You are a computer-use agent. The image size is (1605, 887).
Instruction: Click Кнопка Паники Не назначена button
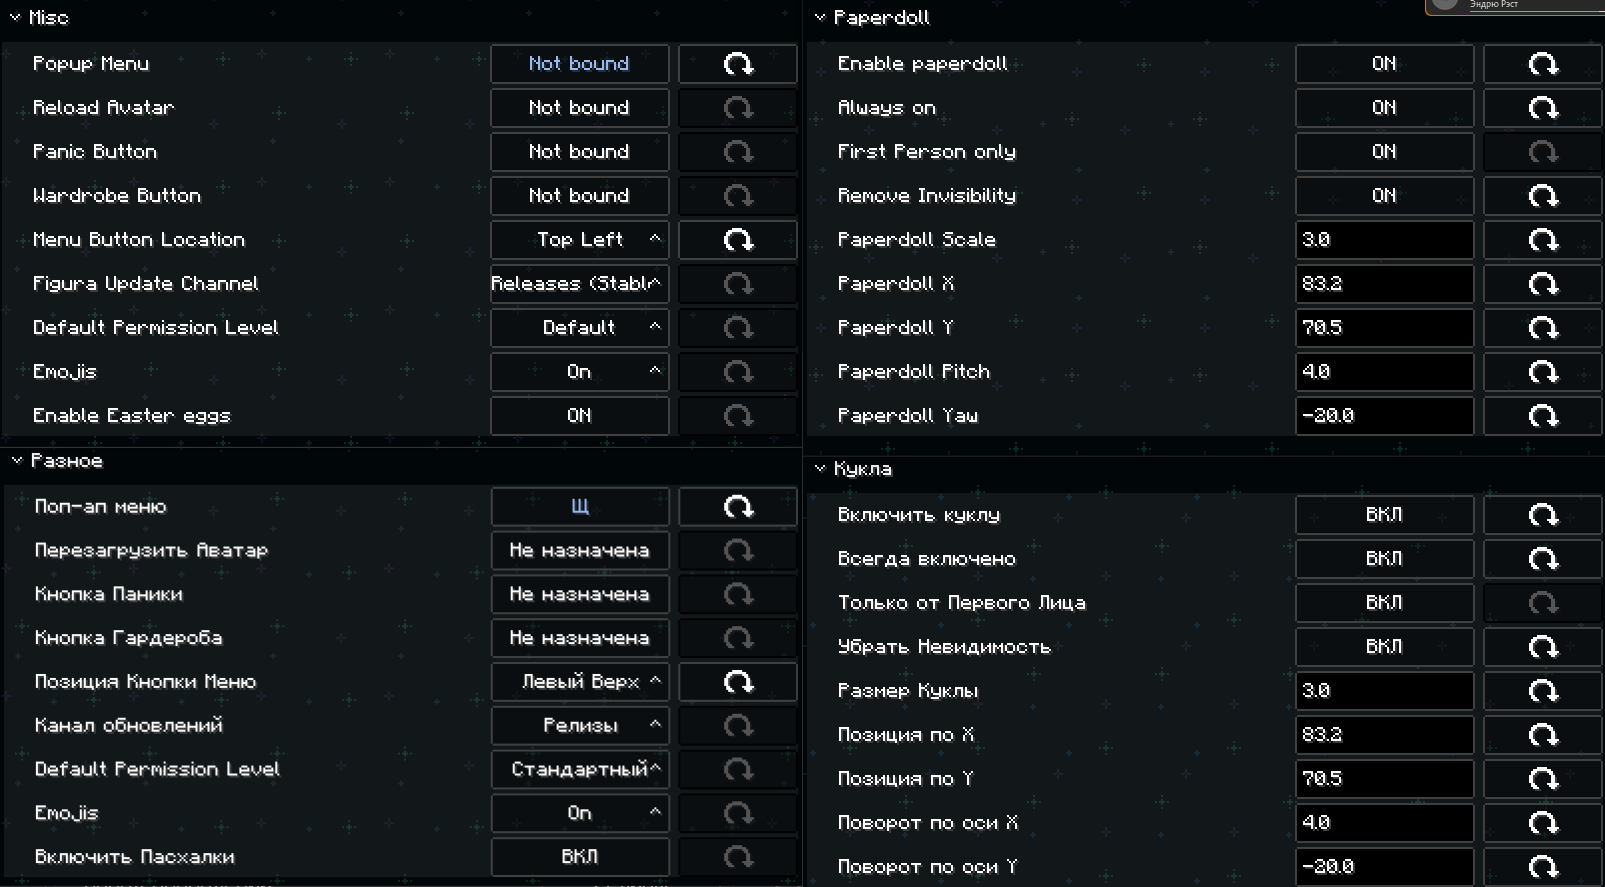[x=580, y=594]
